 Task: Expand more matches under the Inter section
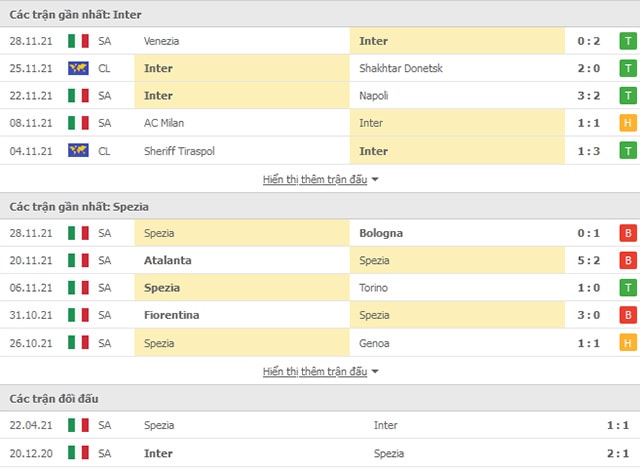coord(320,180)
